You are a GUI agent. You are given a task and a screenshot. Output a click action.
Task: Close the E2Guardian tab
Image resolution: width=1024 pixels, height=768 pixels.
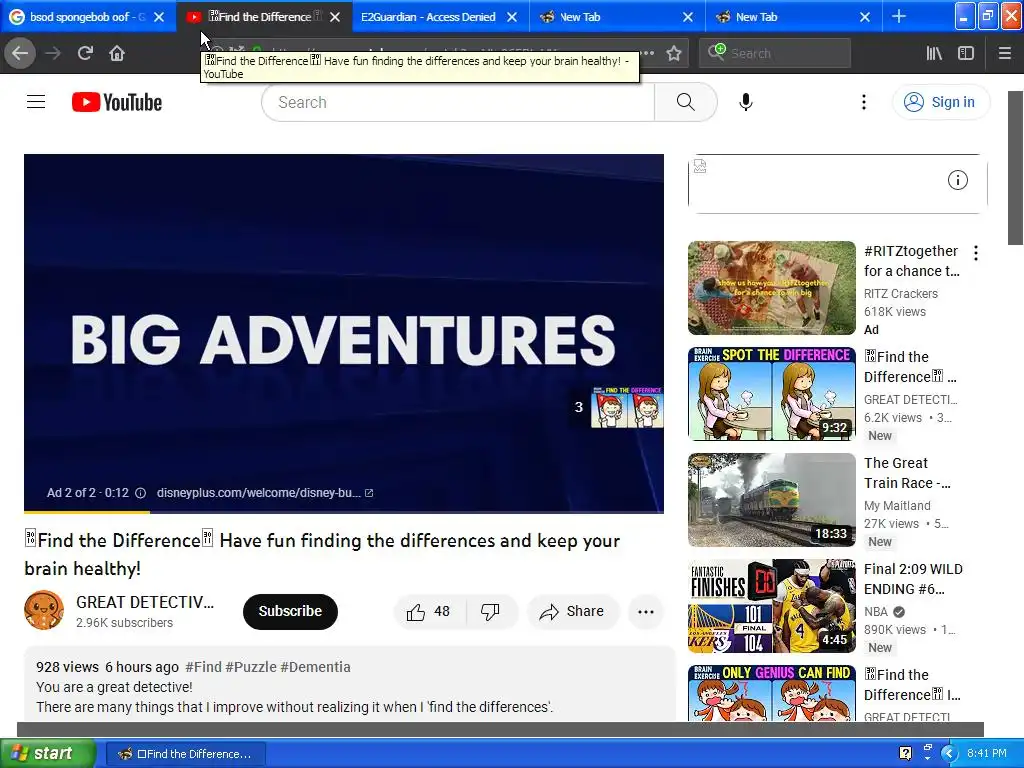[x=512, y=17]
